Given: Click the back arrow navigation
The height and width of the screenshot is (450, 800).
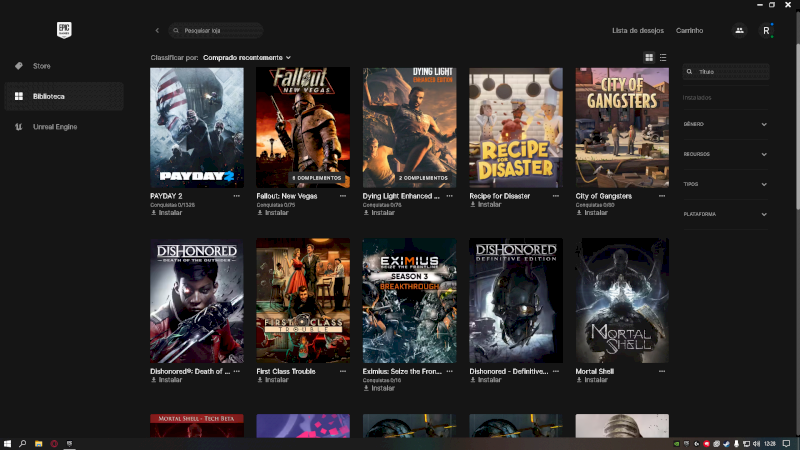Looking at the screenshot, I should click(157, 31).
